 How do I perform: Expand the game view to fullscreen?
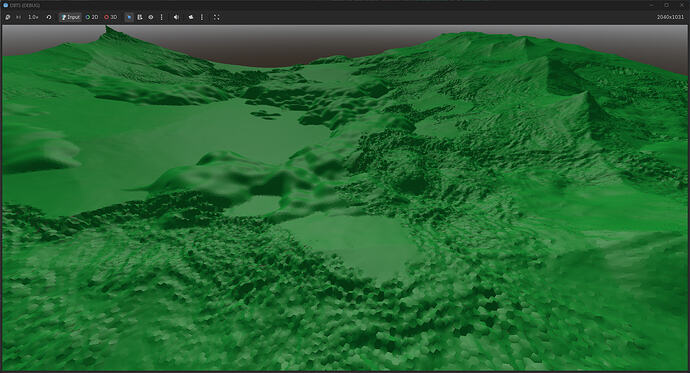pyautogui.click(x=217, y=17)
